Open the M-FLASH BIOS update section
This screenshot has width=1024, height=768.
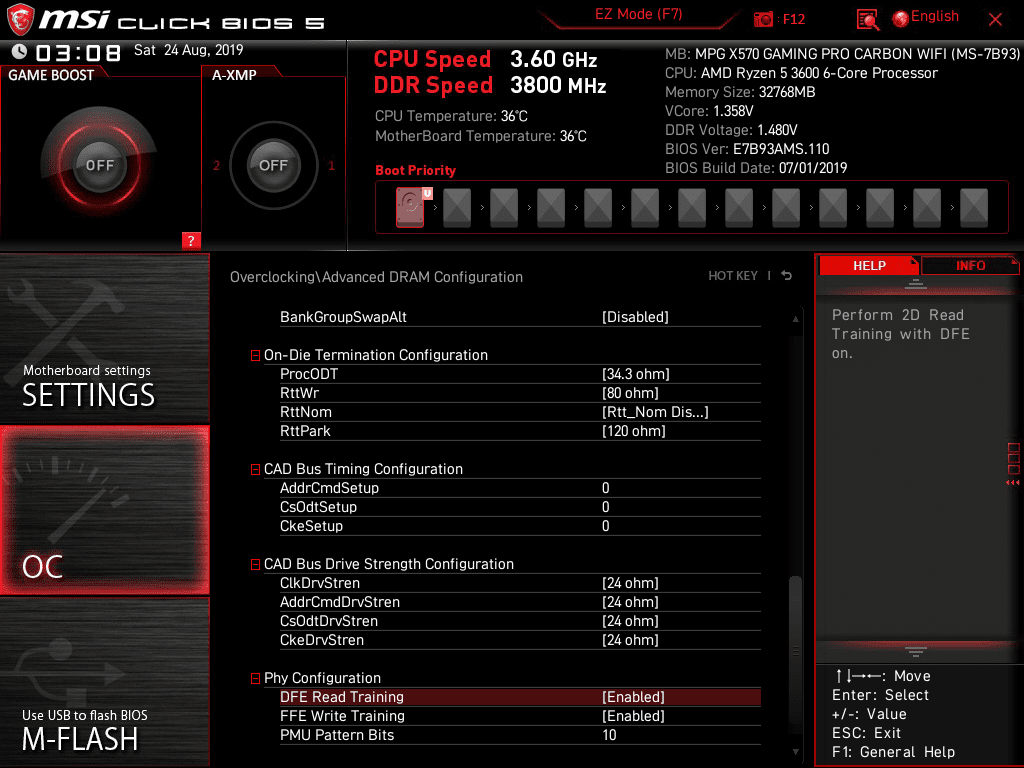[104, 682]
